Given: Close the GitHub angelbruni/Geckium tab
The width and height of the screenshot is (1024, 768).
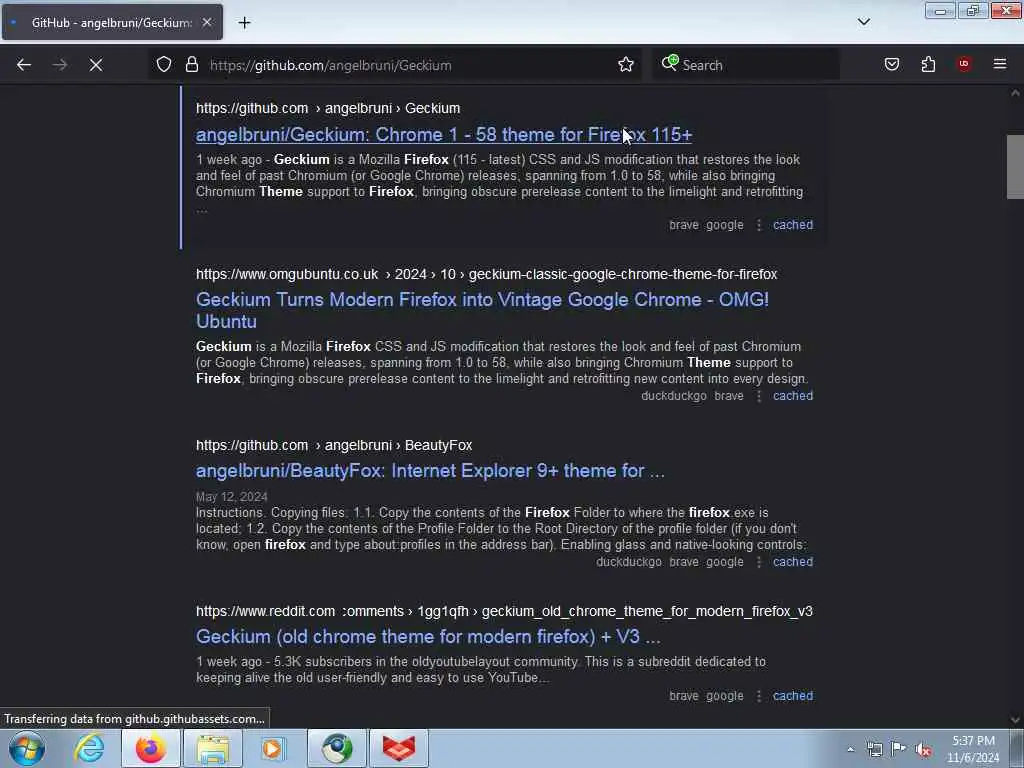Looking at the screenshot, I should [206, 22].
